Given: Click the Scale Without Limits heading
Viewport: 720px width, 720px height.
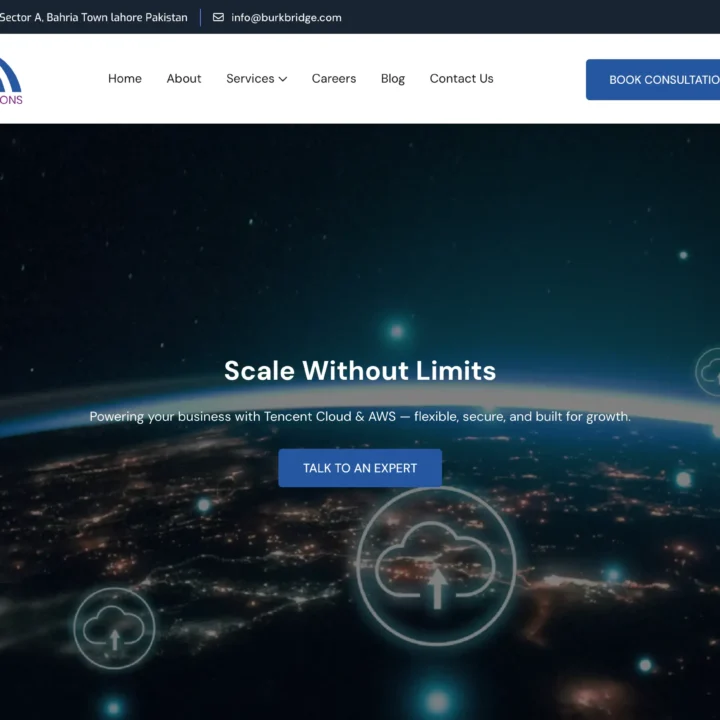Looking at the screenshot, I should (360, 371).
